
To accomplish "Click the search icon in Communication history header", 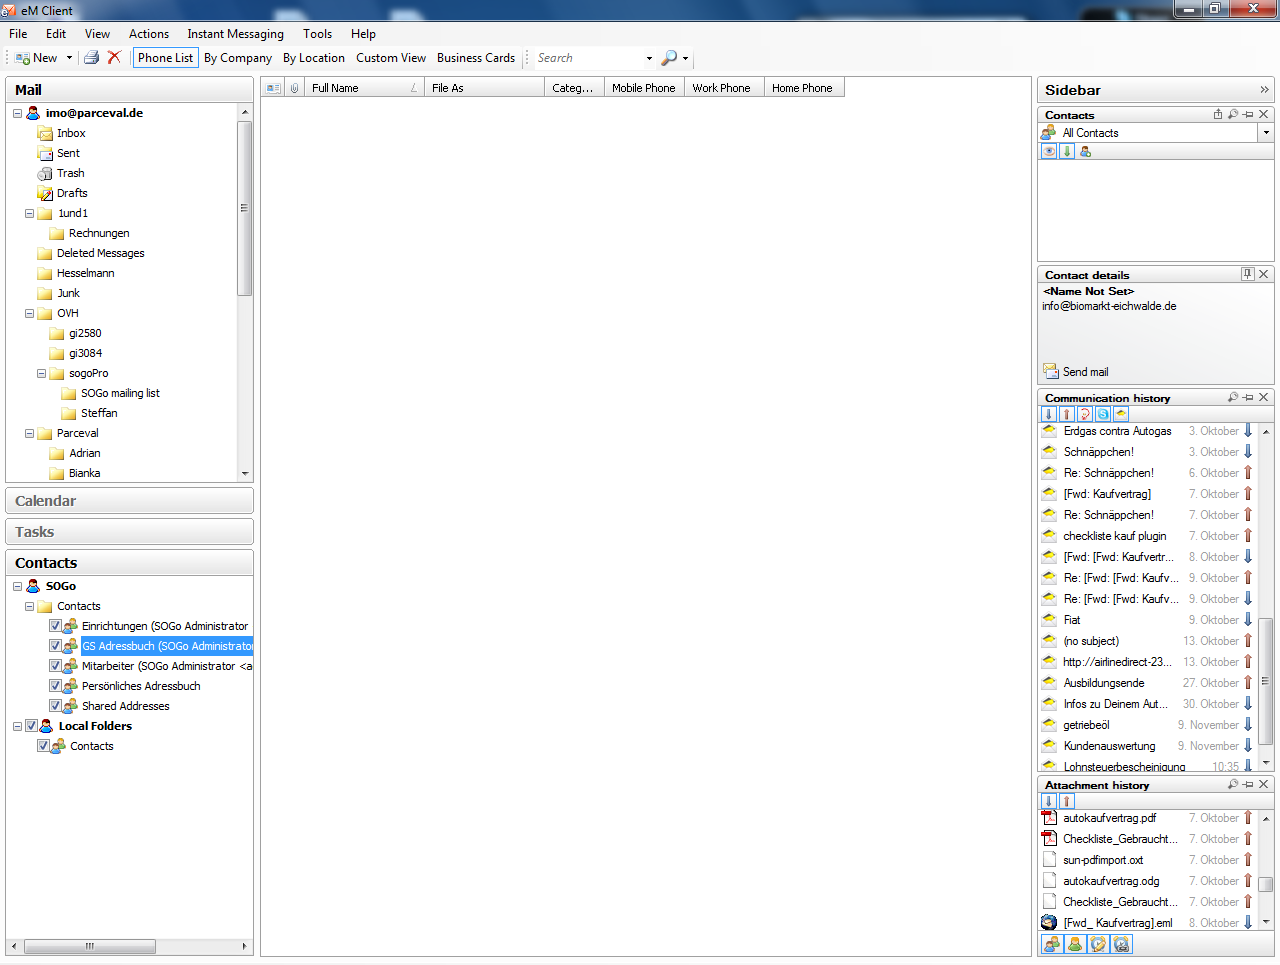I will [x=1233, y=397].
